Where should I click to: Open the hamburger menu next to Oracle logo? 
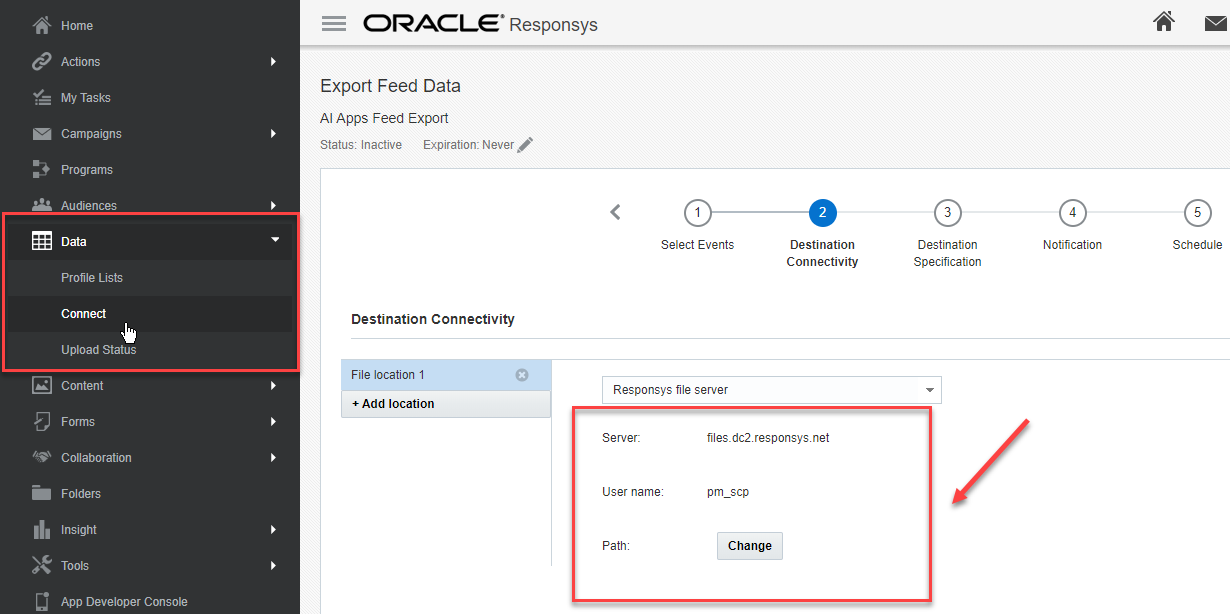coord(334,22)
